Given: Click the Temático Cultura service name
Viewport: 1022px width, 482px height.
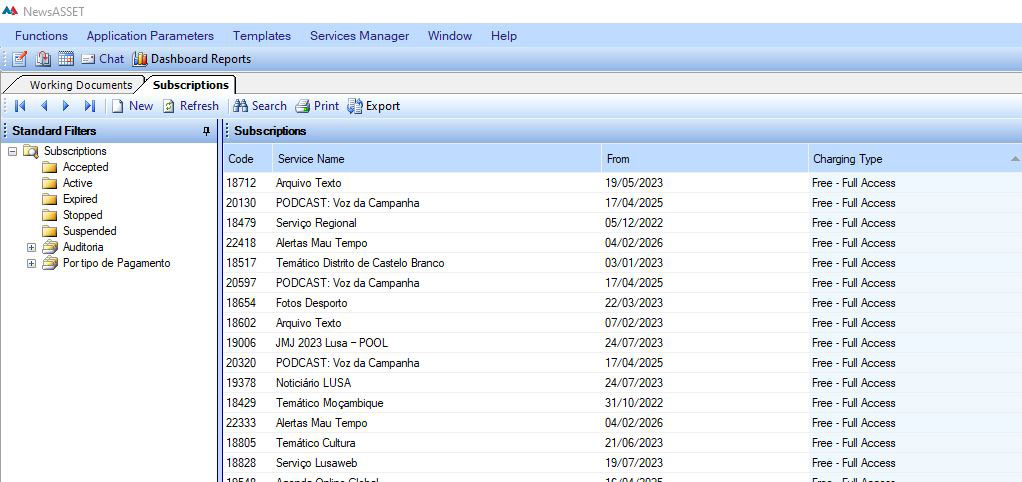Looking at the screenshot, I should (315, 444).
